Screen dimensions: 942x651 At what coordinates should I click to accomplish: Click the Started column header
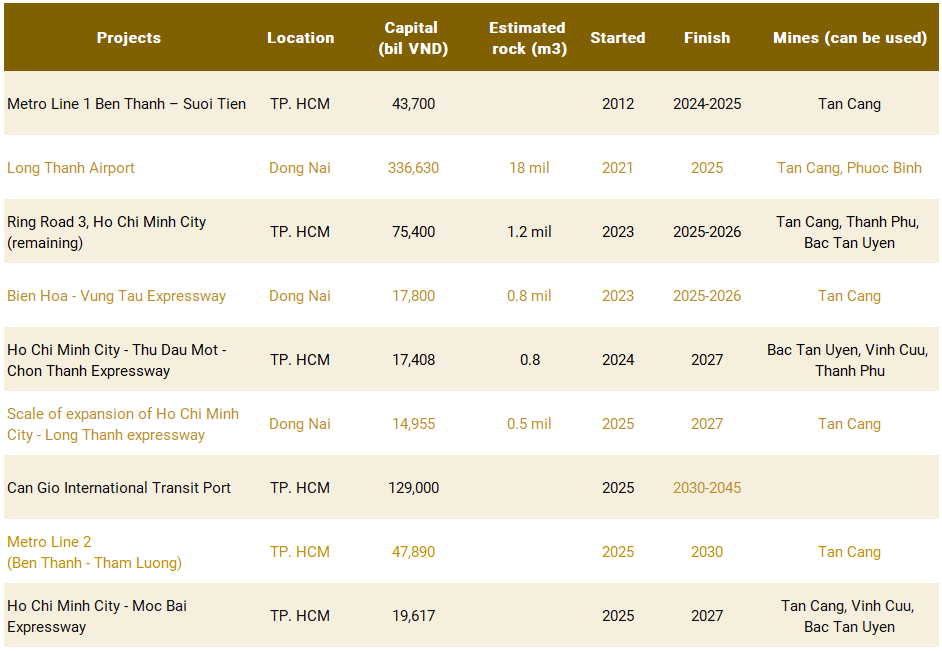pos(618,38)
